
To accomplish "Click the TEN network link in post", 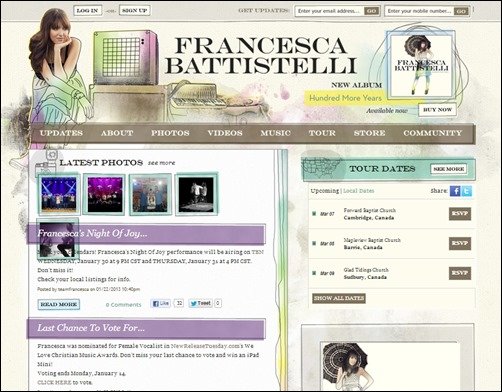I will (258, 252).
